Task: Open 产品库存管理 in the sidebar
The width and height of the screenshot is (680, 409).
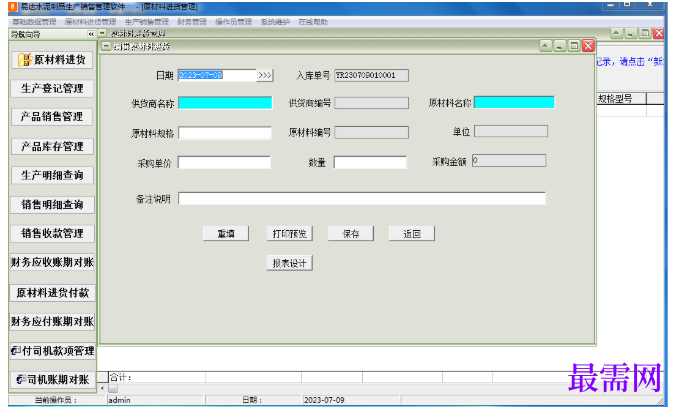Action: (x=52, y=146)
